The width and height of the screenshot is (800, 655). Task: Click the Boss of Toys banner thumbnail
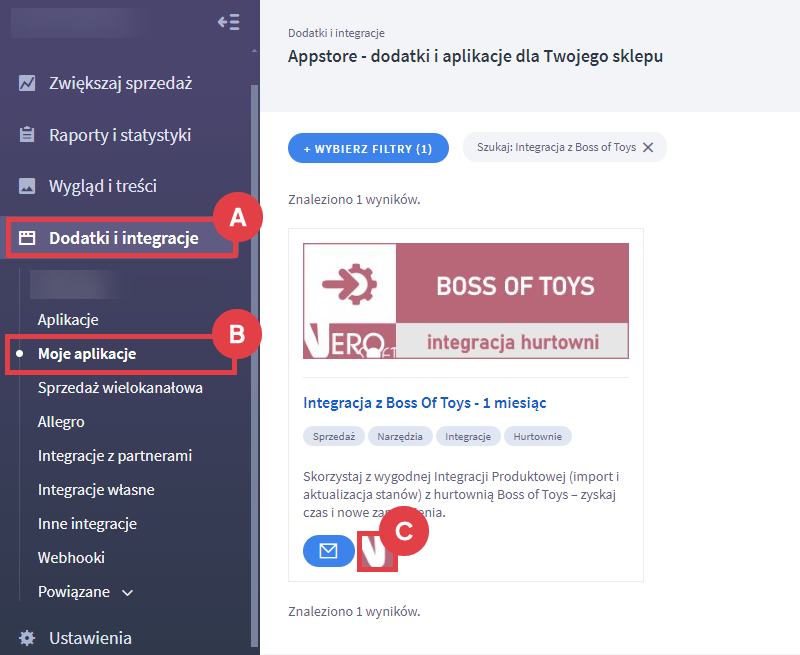(x=466, y=301)
